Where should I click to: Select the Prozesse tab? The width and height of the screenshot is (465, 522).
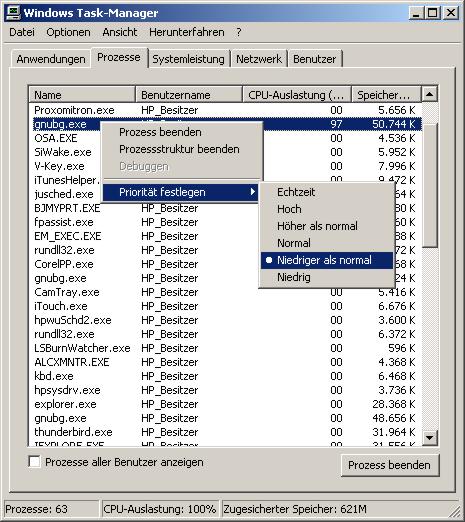119,57
